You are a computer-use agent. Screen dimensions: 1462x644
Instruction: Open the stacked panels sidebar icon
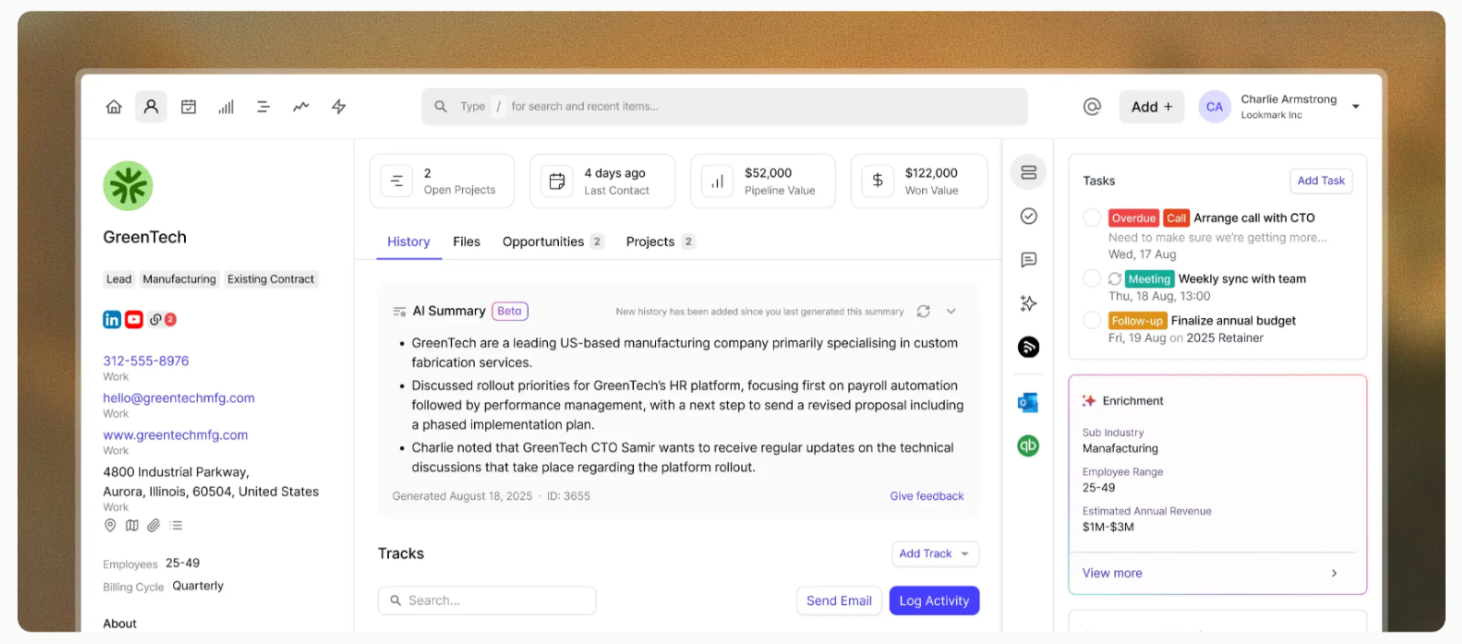click(x=1028, y=172)
